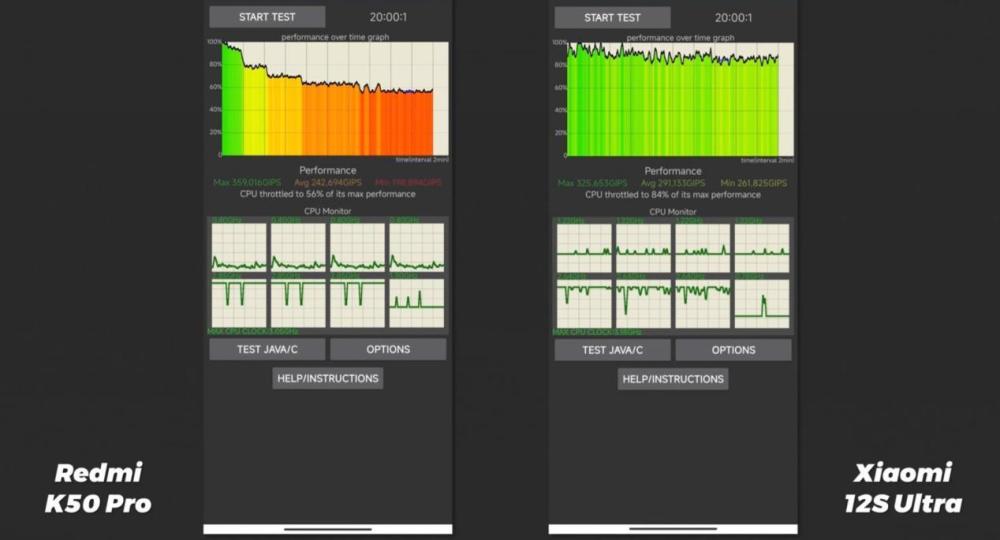This screenshot has width=1000, height=540.
Task: Click the 20:00:1 timer on left phone
Action: point(388,17)
